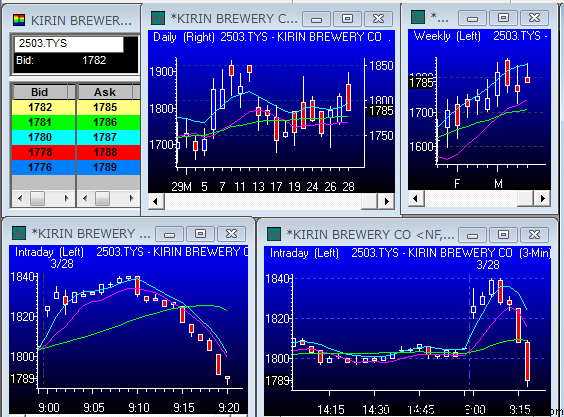Click the scroll thumb under Ask column

[x=103, y=198]
